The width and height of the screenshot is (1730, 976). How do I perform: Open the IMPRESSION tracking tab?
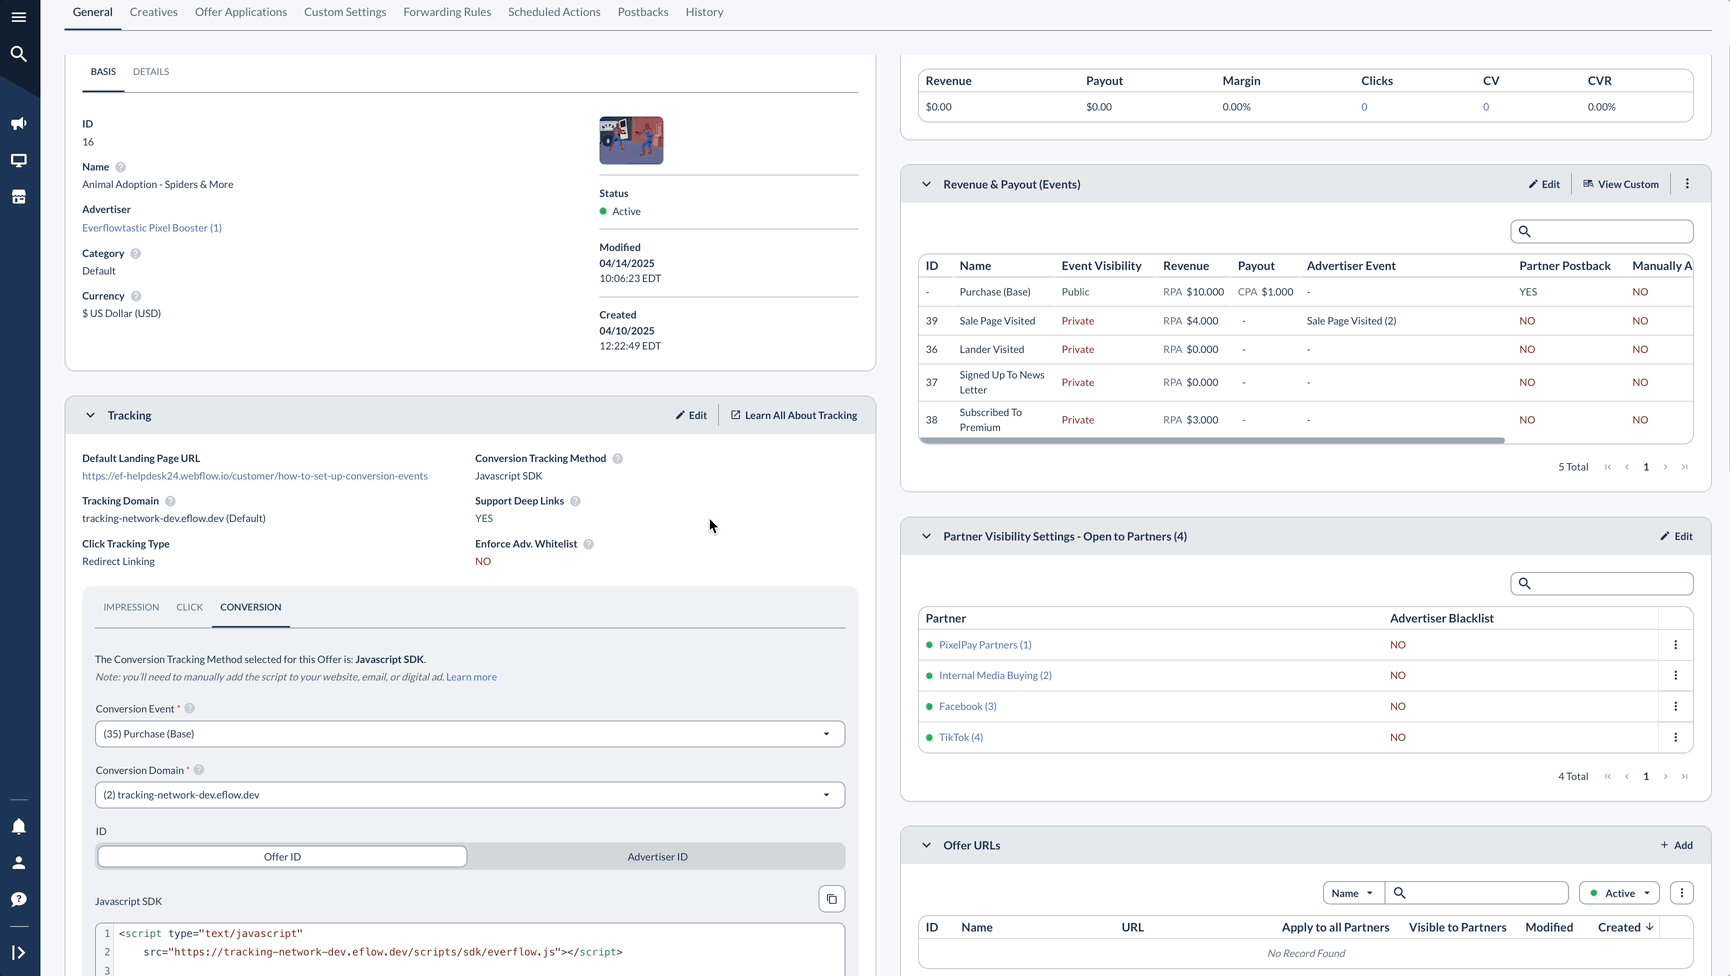pos(131,607)
